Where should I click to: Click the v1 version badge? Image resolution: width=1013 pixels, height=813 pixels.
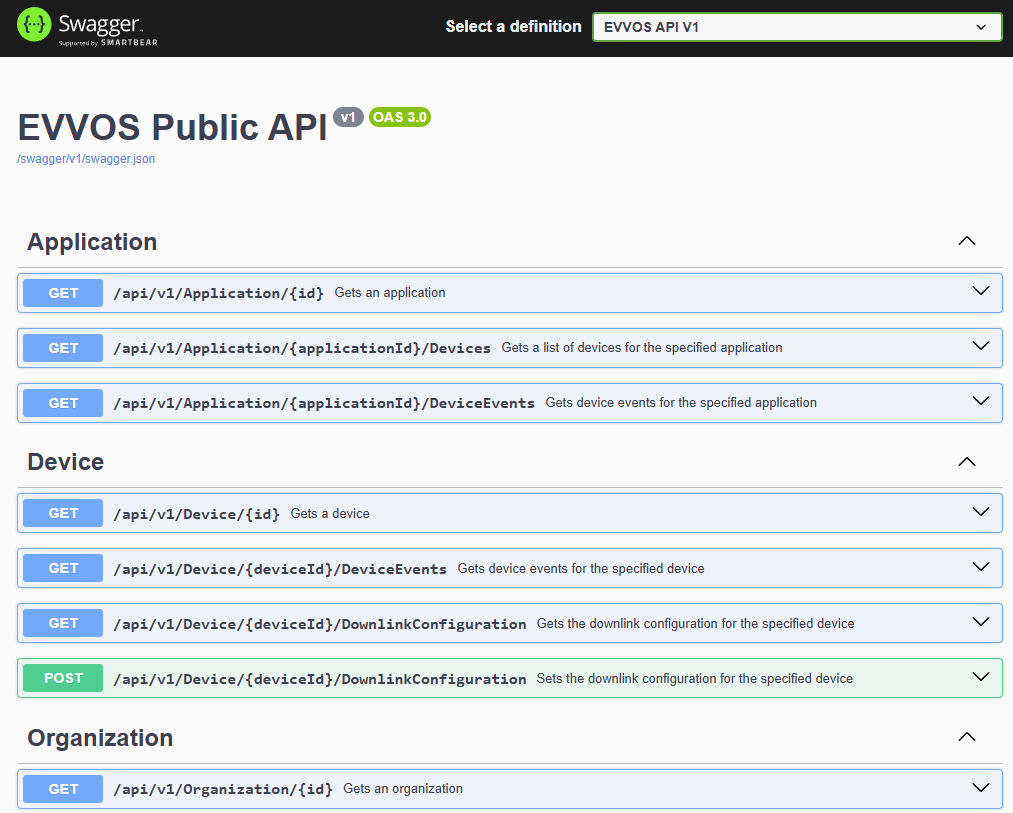pyautogui.click(x=348, y=117)
